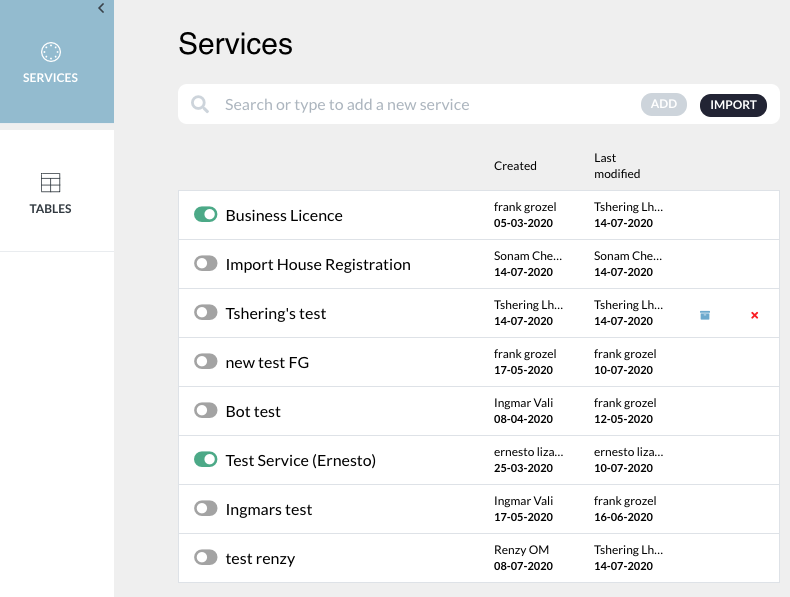This screenshot has height=597, width=790.
Task: Open the Business Licence service
Action: (x=284, y=216)
